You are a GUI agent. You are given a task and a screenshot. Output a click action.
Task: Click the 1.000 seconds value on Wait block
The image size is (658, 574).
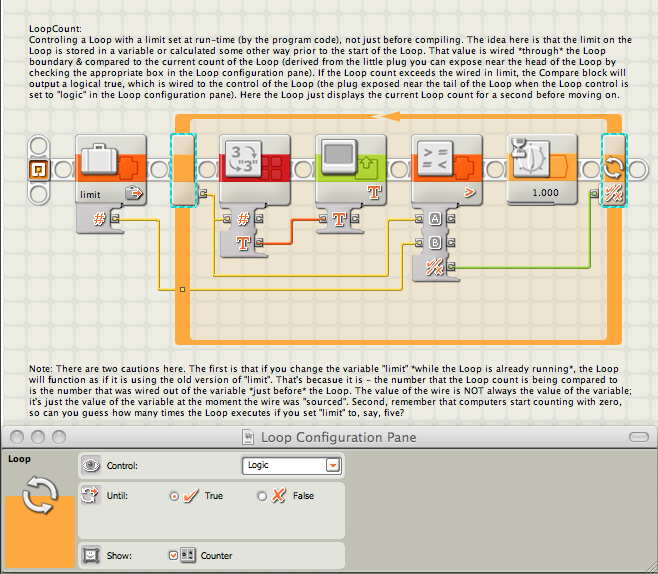pyautogui.click(x=545, y=193)
